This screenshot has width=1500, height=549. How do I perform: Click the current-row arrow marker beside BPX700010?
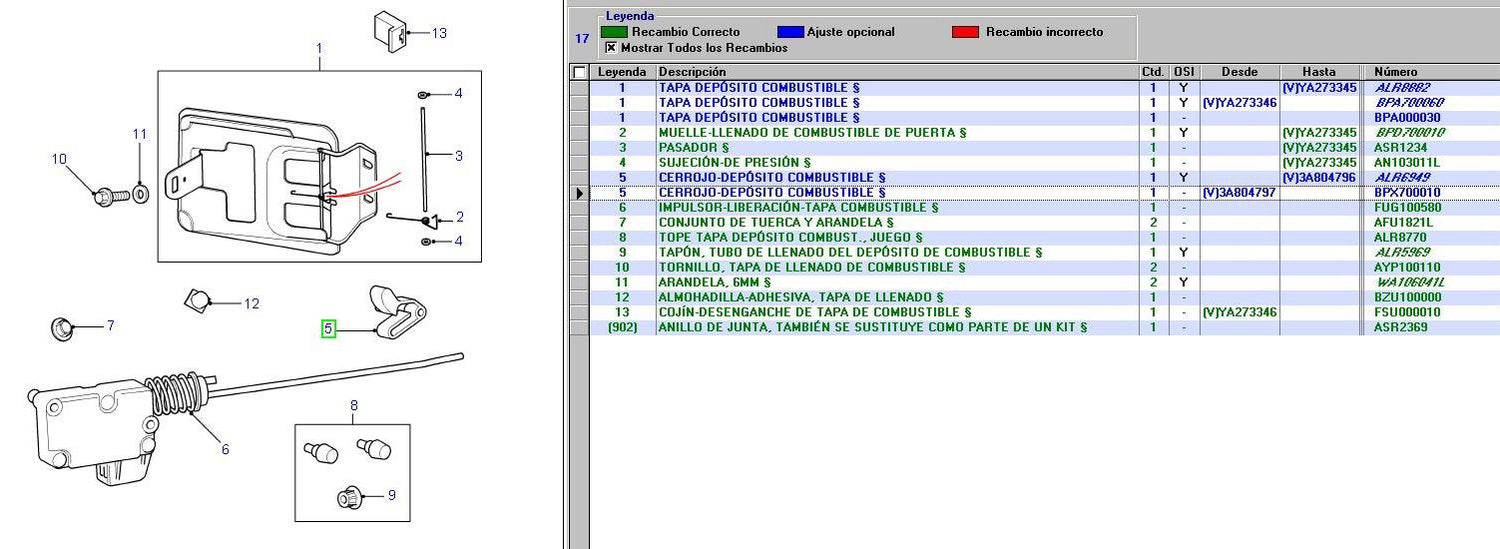coord(579,192)
